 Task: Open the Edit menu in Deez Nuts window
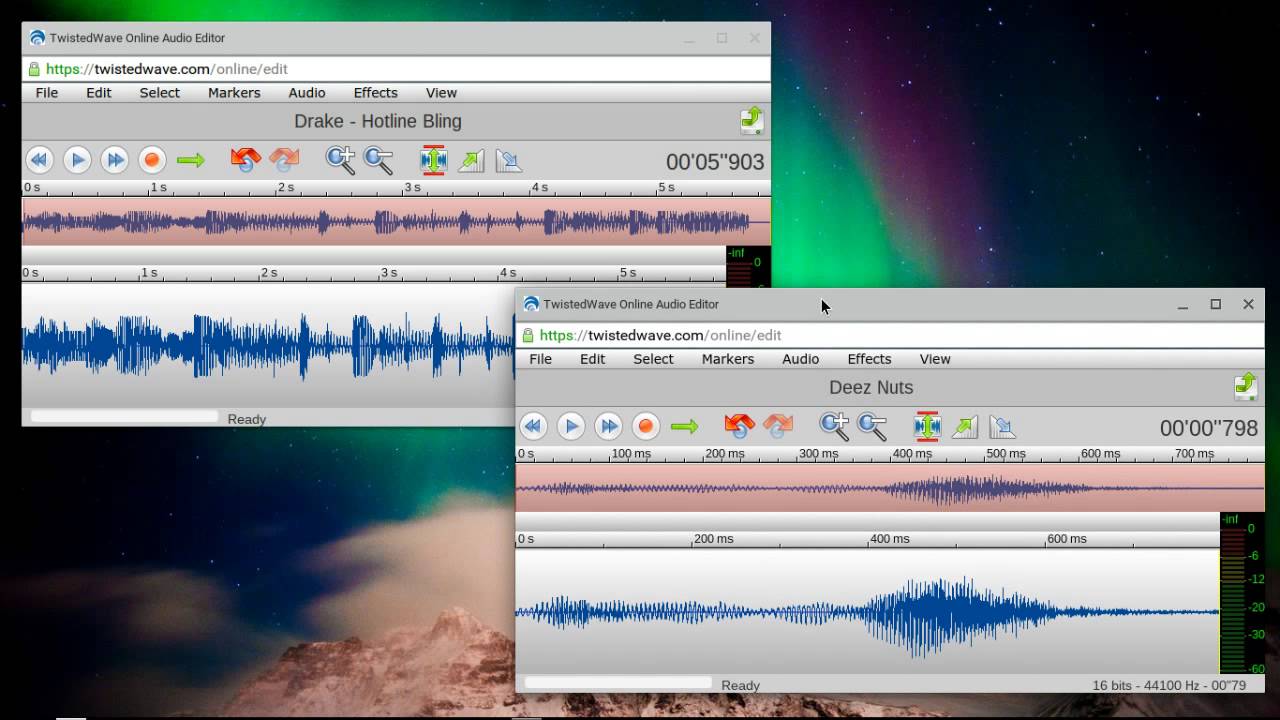tap(592, 359)
